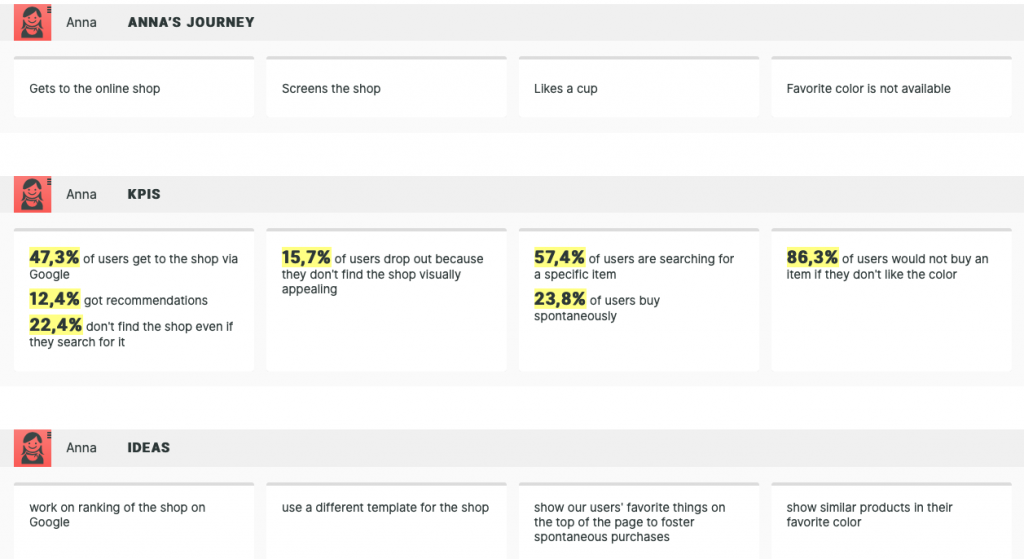Open the 'Screens the shop' card
Viewport: 1024px width, 559px height.
[387, 88]
